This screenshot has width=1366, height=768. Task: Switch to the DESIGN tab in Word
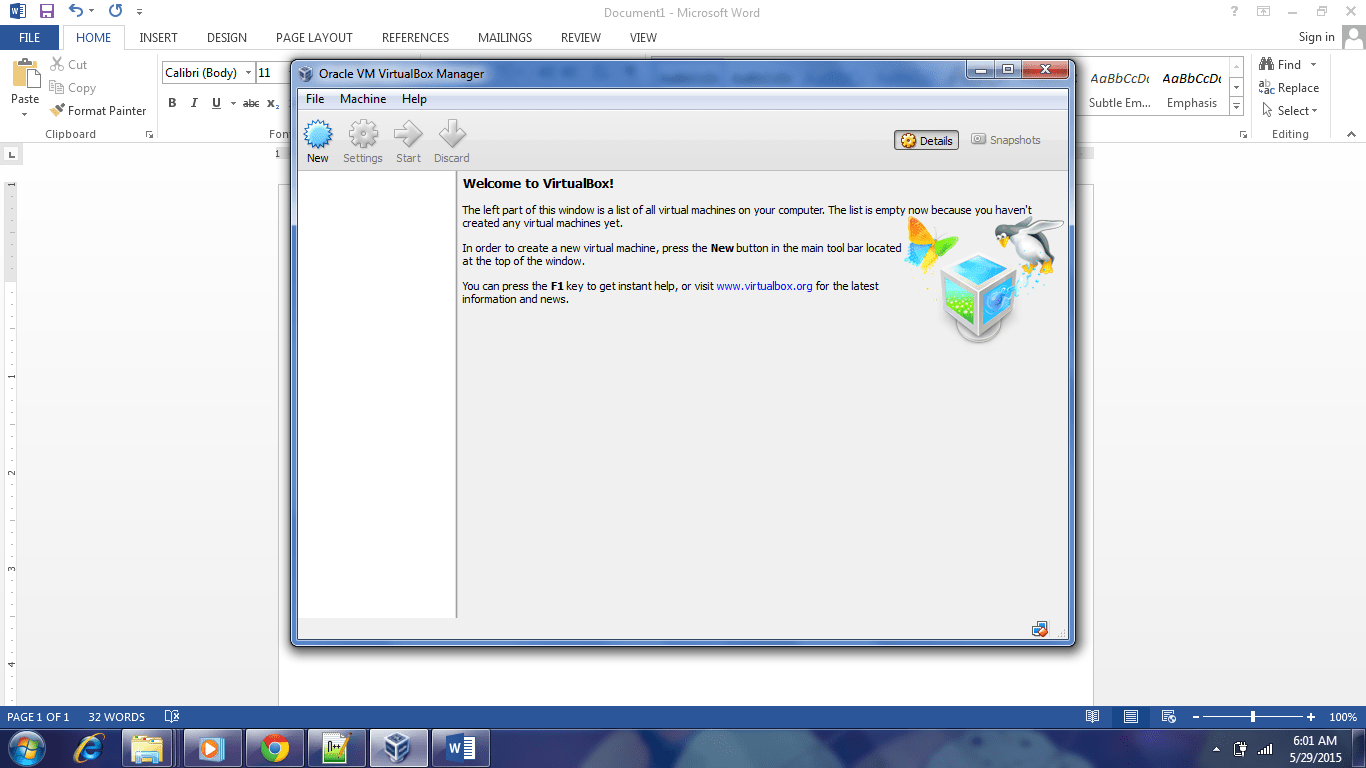coord(227,37)
